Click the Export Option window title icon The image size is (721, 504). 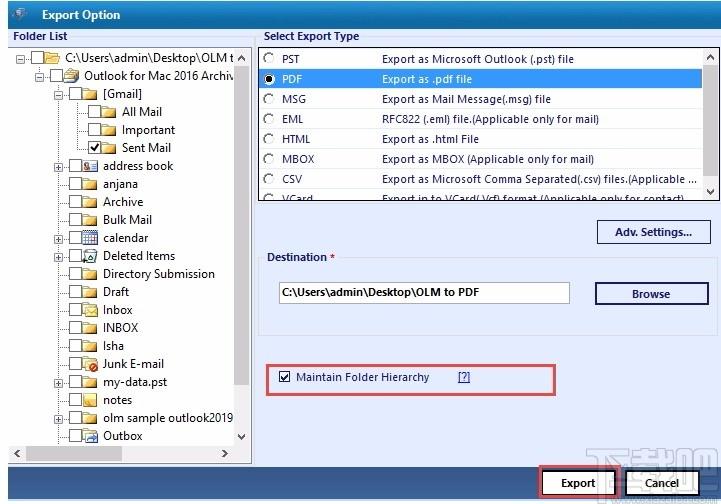click(x=20, y=14)
